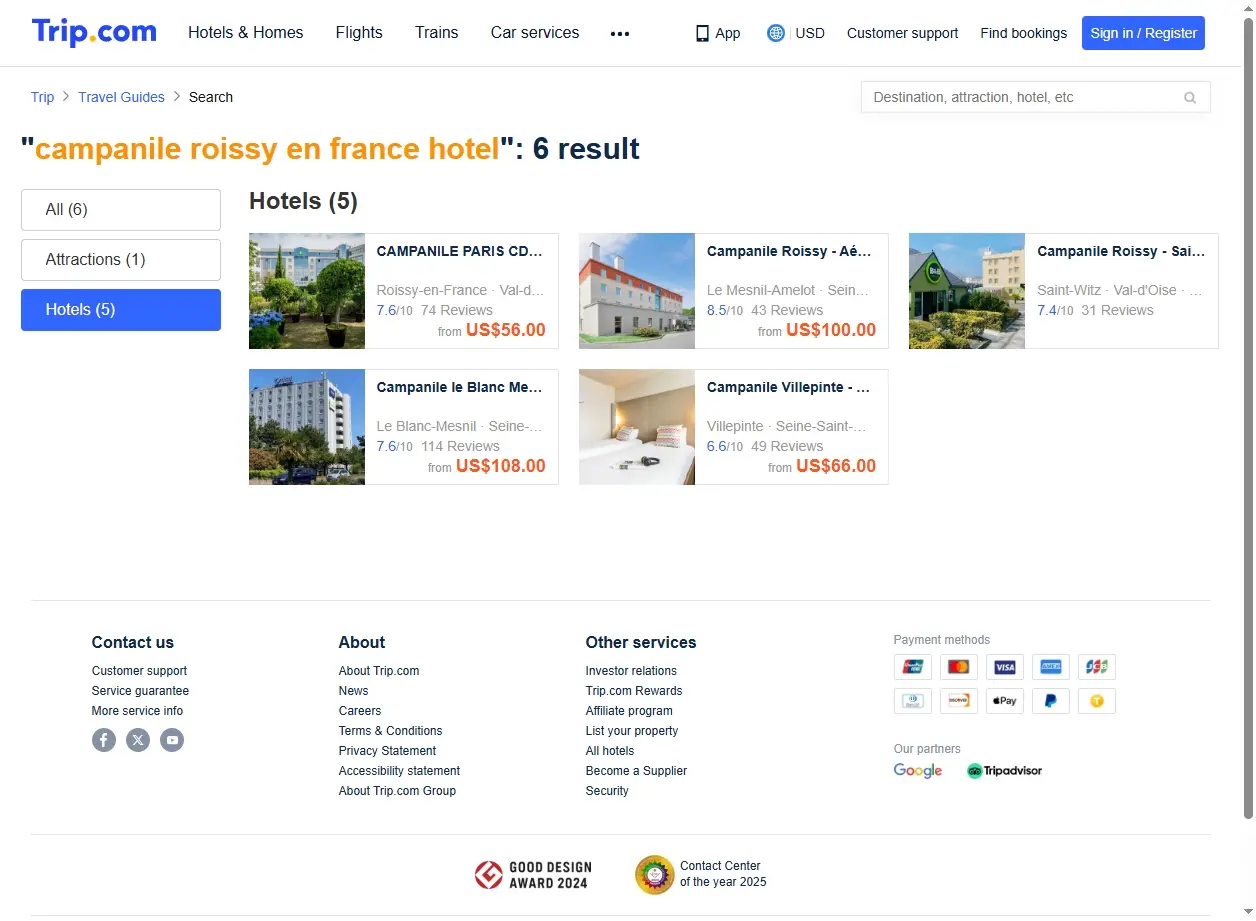Go to Travel Guides breadcrumb
1256x921 pixels.
[121, 97]
